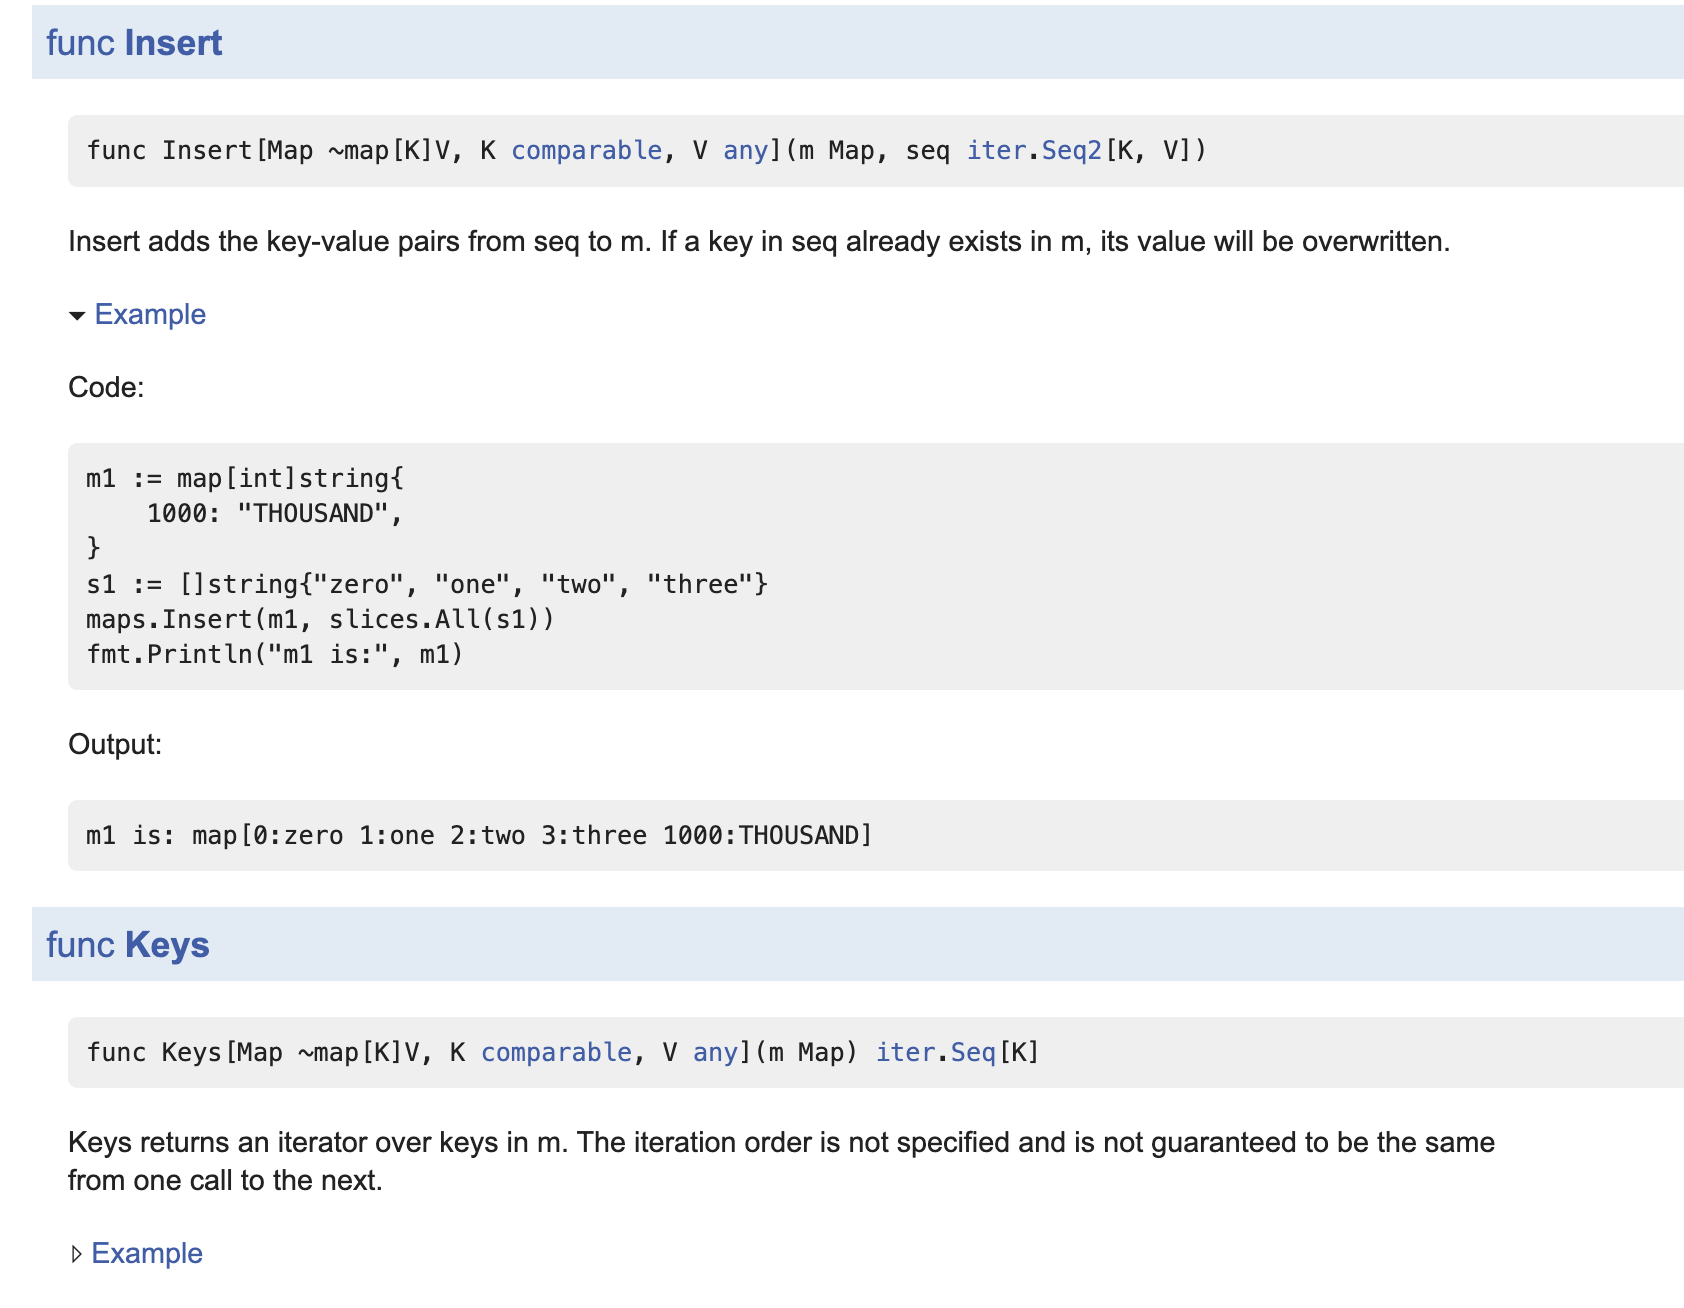
Task: Expand the Keys Example disclosure triangle
Action: pos(76,1254)
